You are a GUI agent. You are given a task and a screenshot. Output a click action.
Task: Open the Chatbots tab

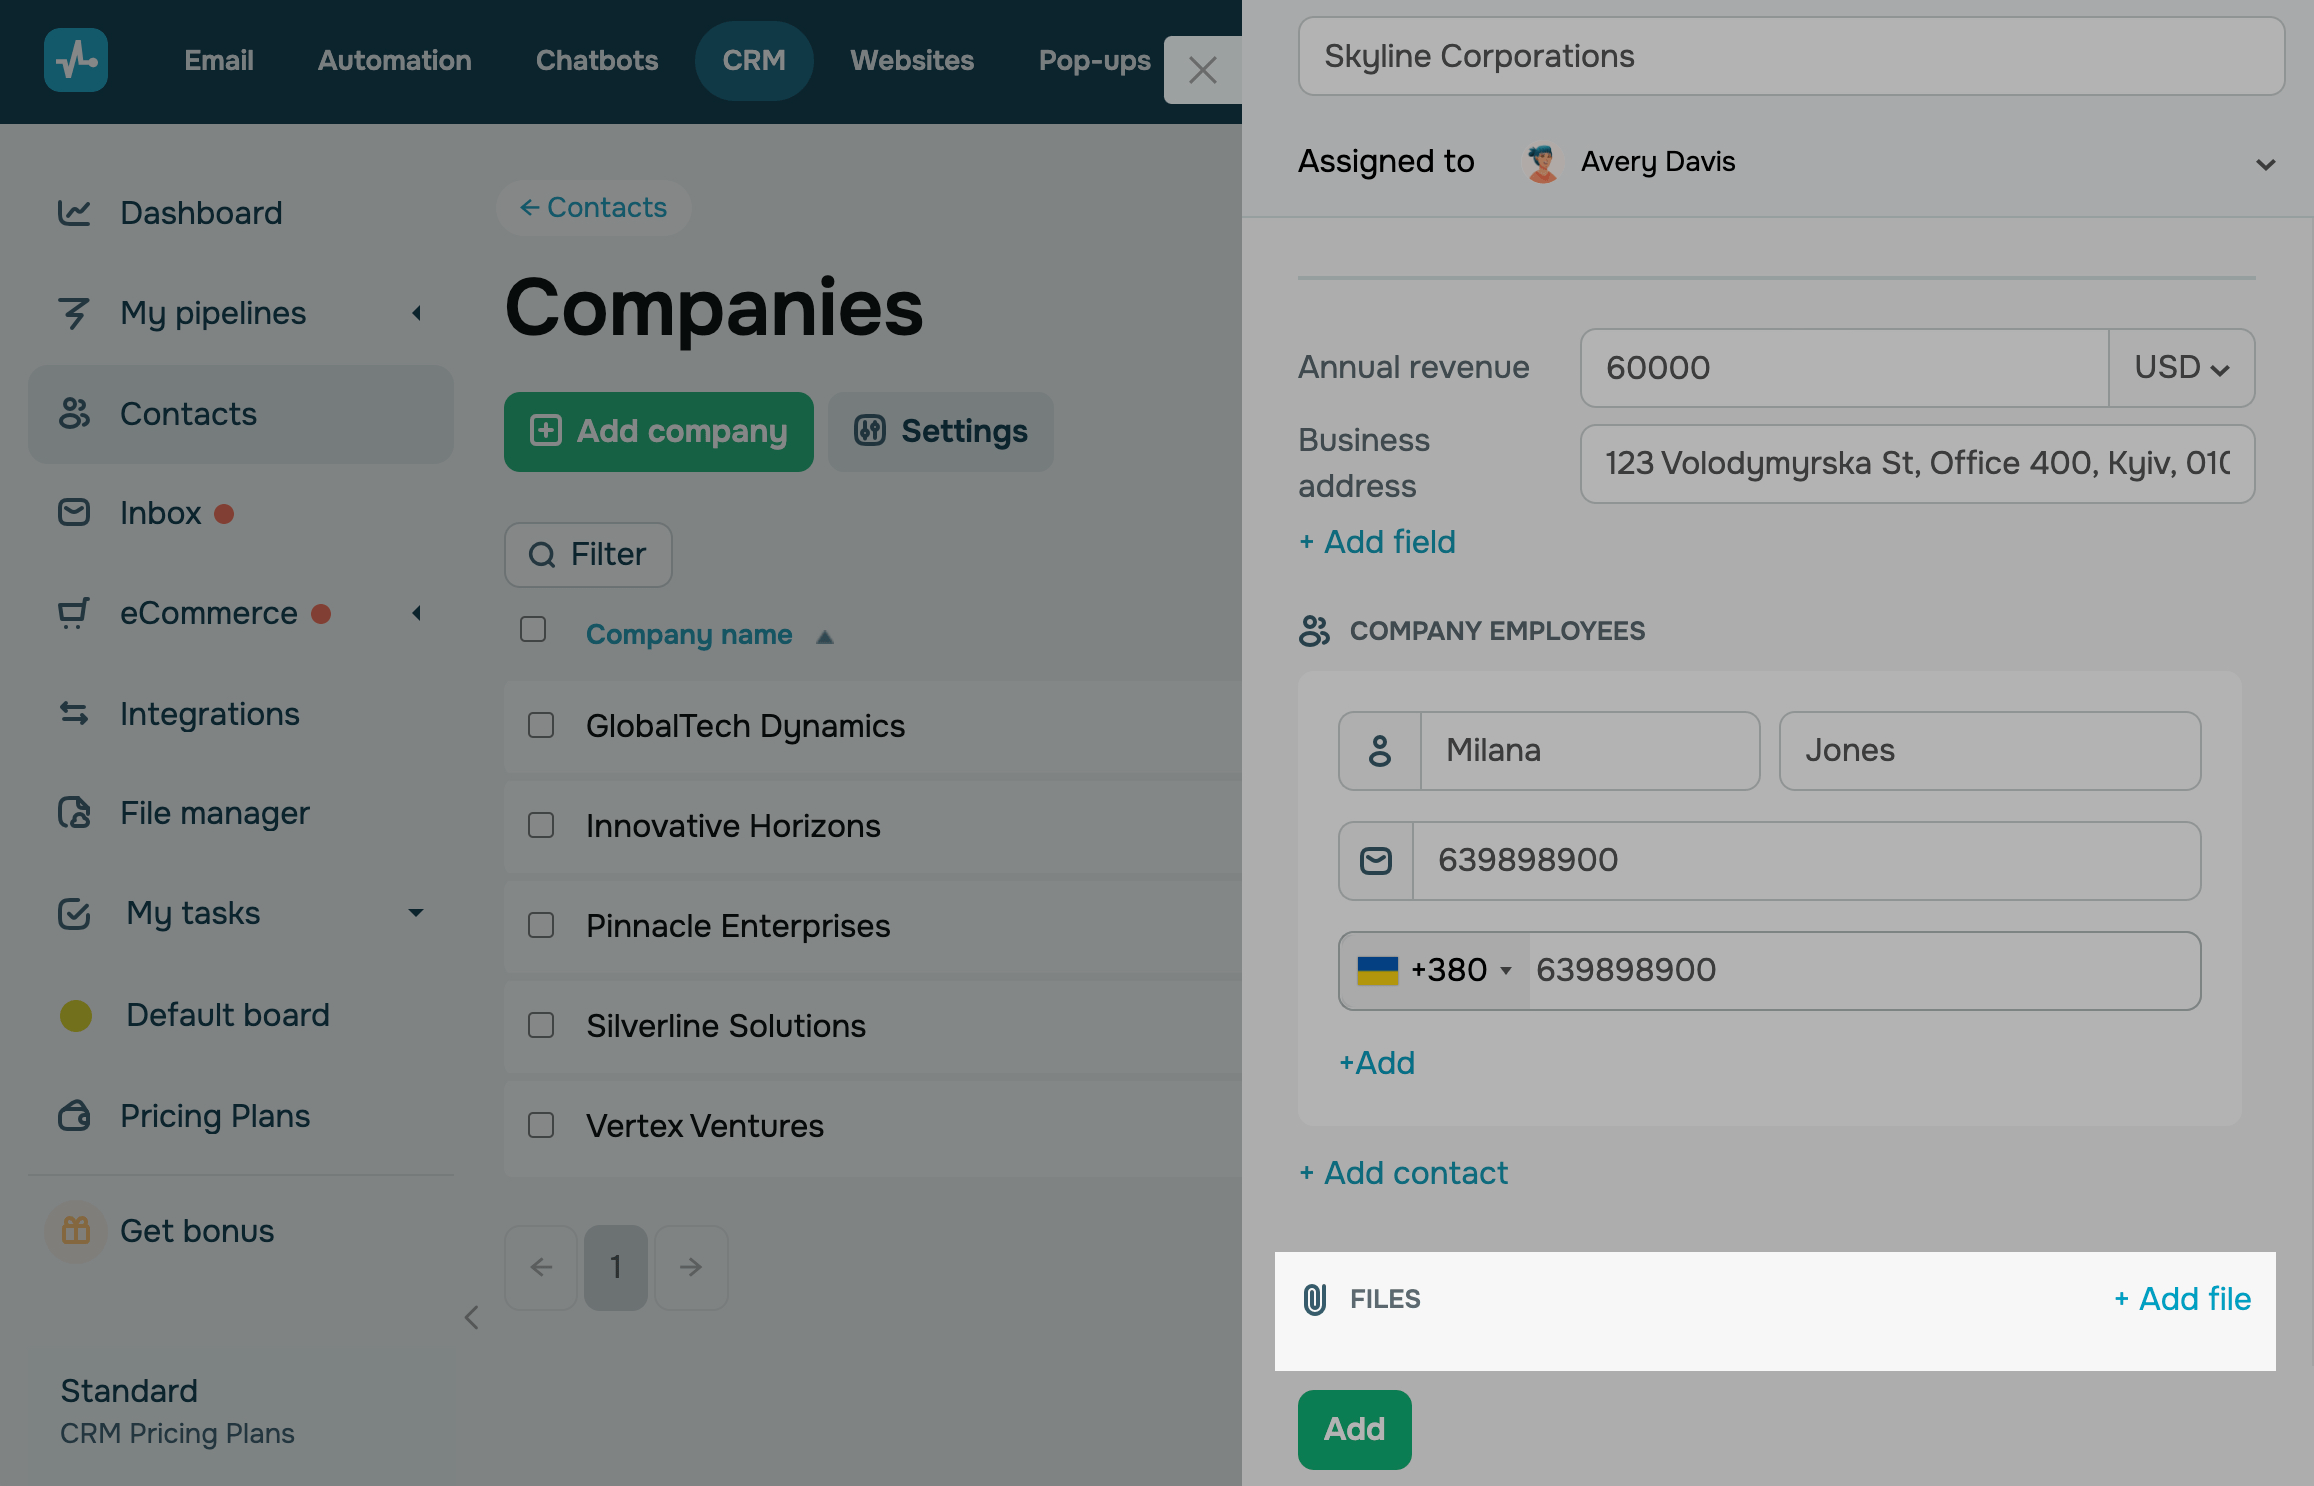596,60
